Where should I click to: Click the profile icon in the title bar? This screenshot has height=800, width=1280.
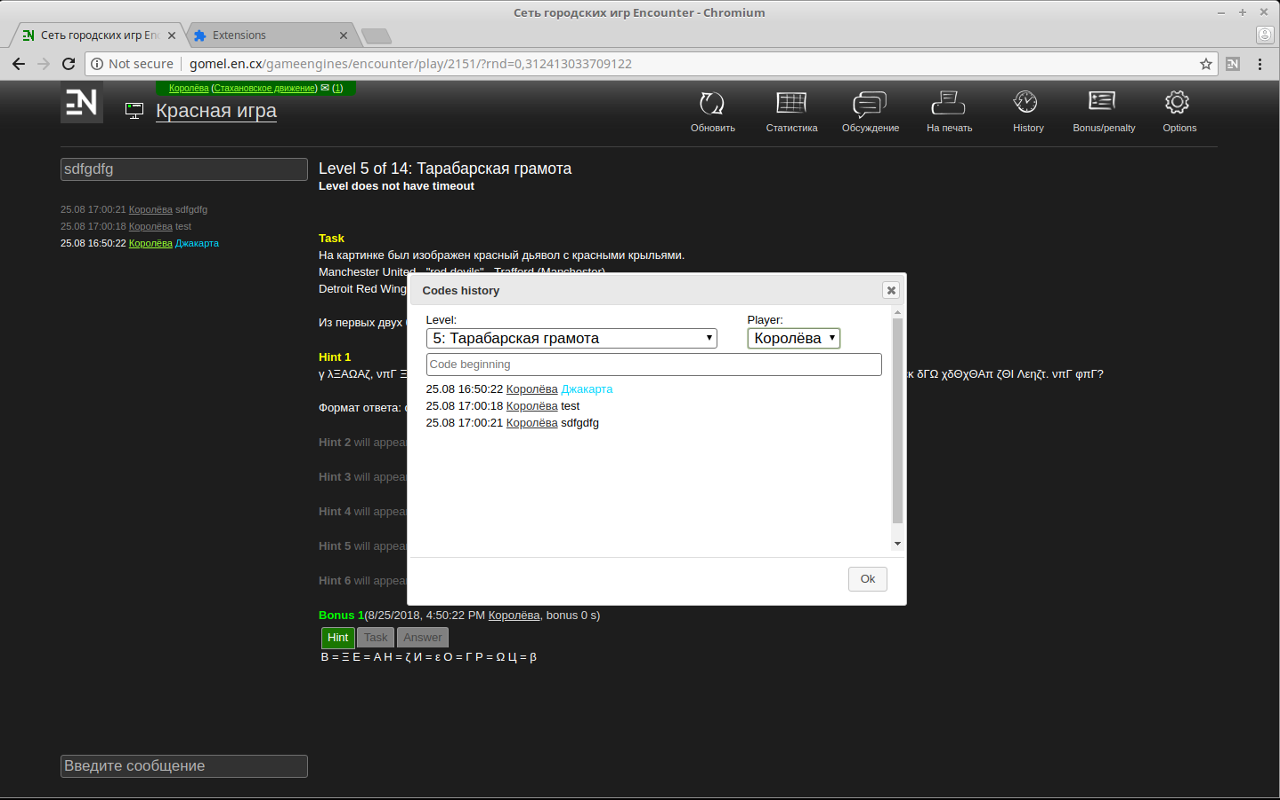(1264, 35)
